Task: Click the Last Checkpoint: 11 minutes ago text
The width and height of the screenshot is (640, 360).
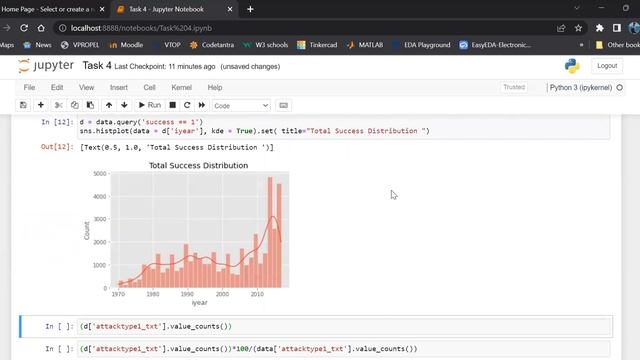Action: point(164,67)
